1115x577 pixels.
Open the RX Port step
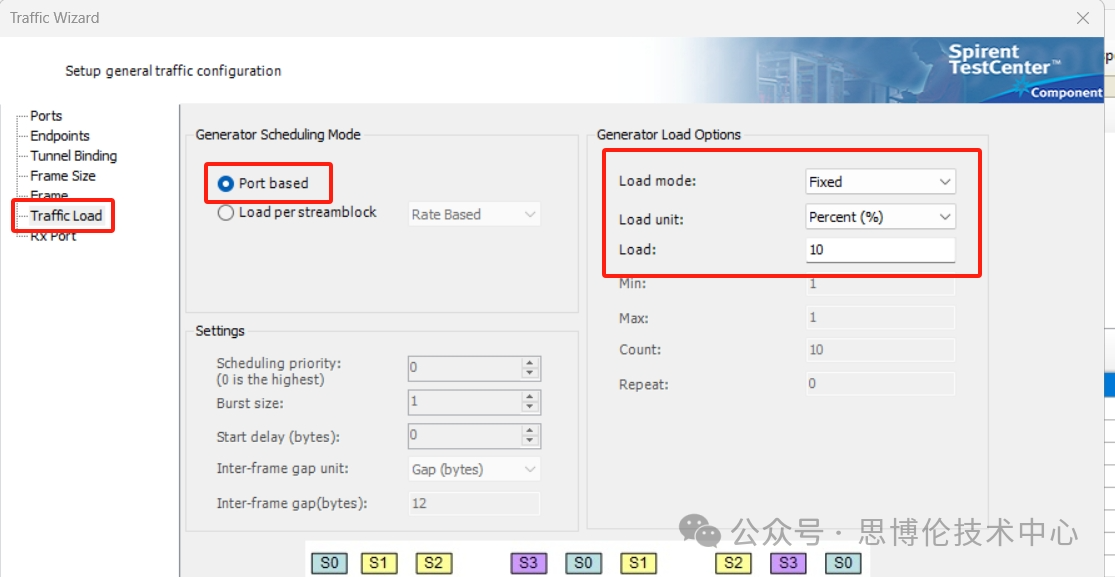53,237
